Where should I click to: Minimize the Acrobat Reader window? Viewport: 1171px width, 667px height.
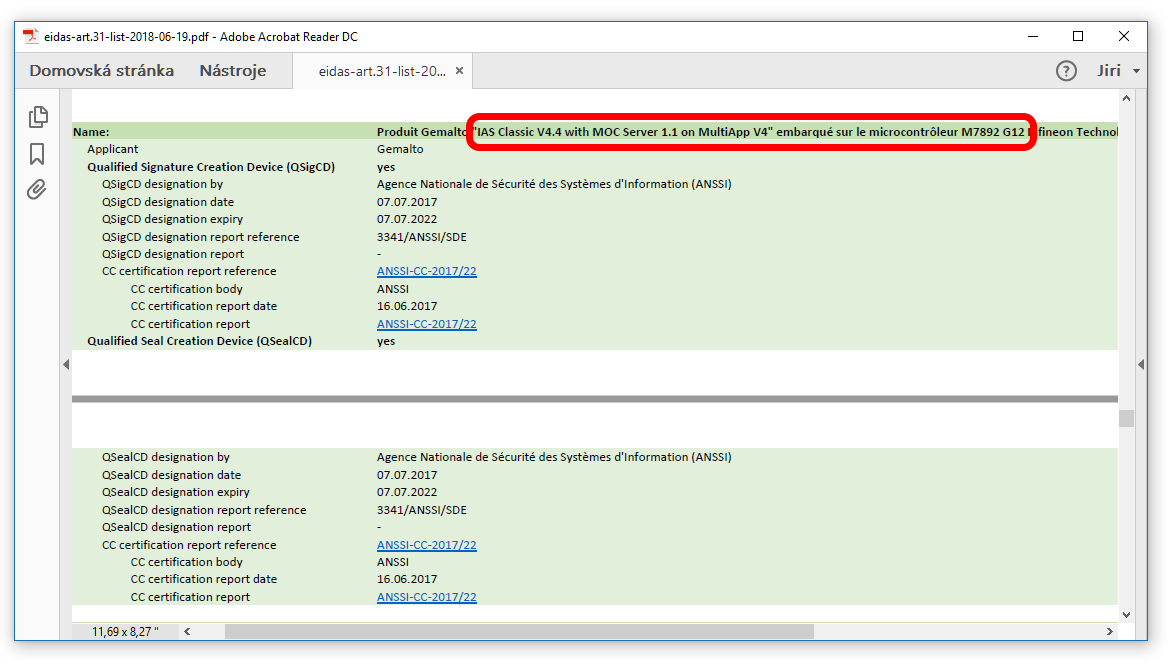tap(1033, 36)
